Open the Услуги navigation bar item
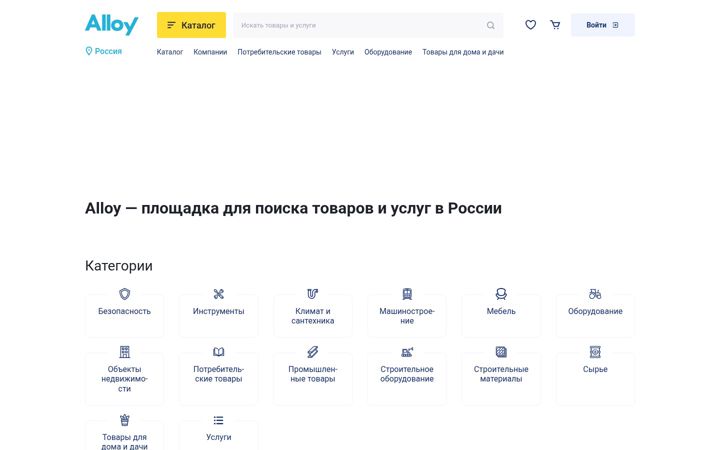 point(343,52)
